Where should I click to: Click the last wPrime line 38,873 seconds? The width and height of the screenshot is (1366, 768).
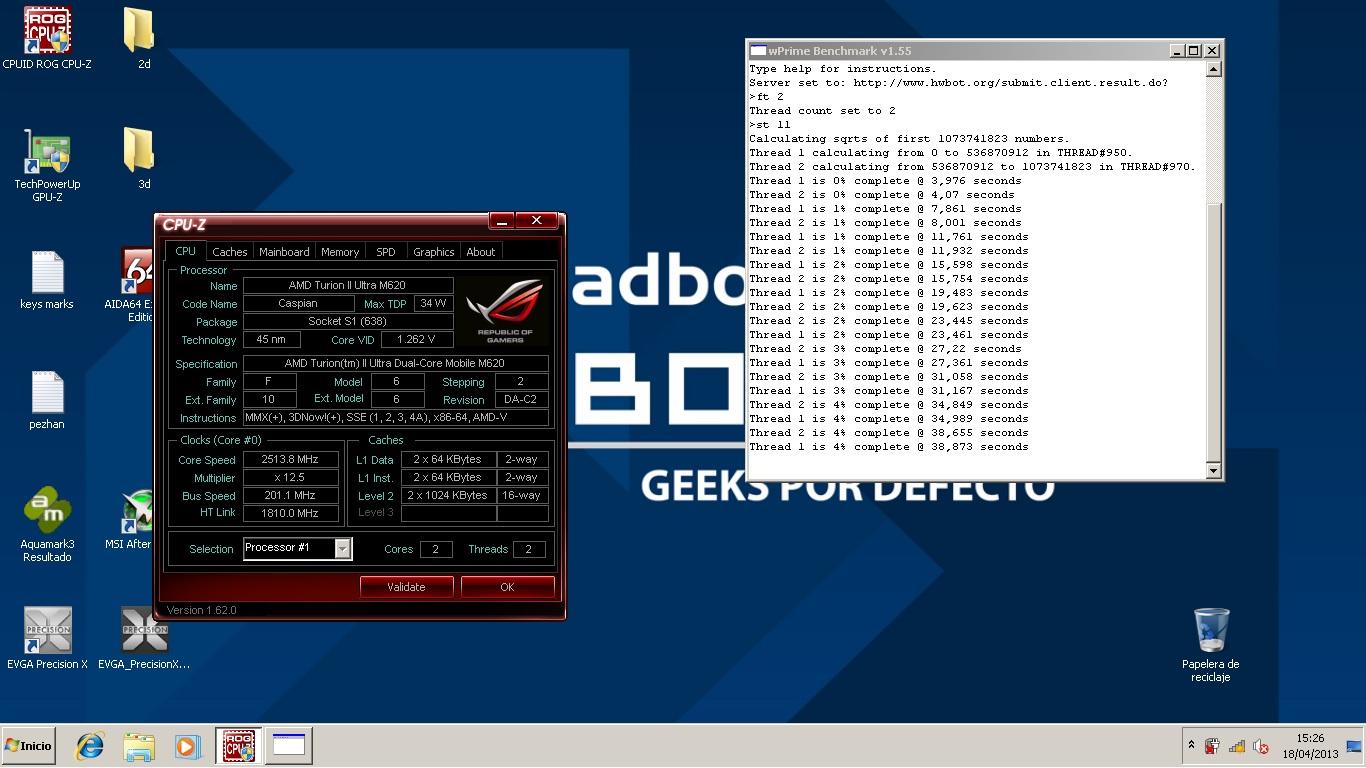(889, 447)
